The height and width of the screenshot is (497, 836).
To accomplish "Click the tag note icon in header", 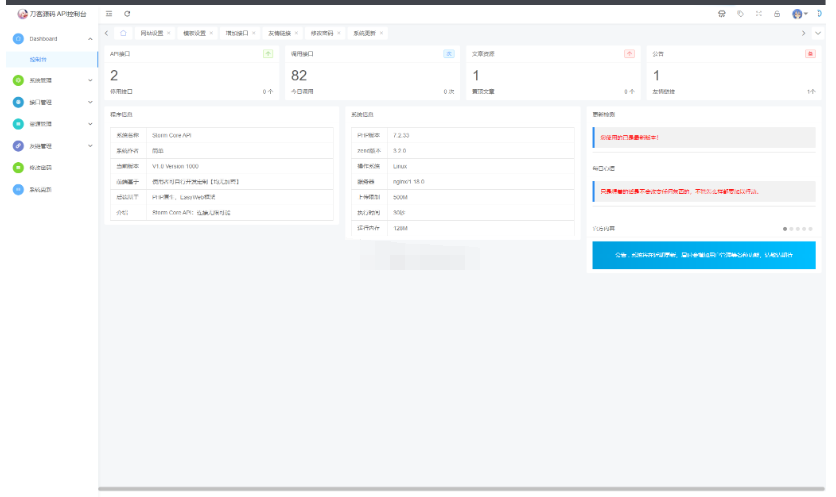I will 741,14.
